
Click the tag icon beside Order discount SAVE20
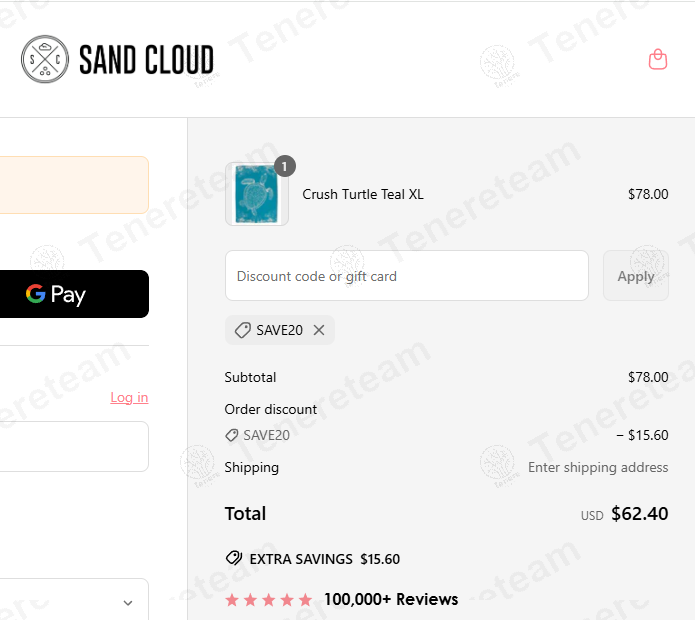[232, 435]
